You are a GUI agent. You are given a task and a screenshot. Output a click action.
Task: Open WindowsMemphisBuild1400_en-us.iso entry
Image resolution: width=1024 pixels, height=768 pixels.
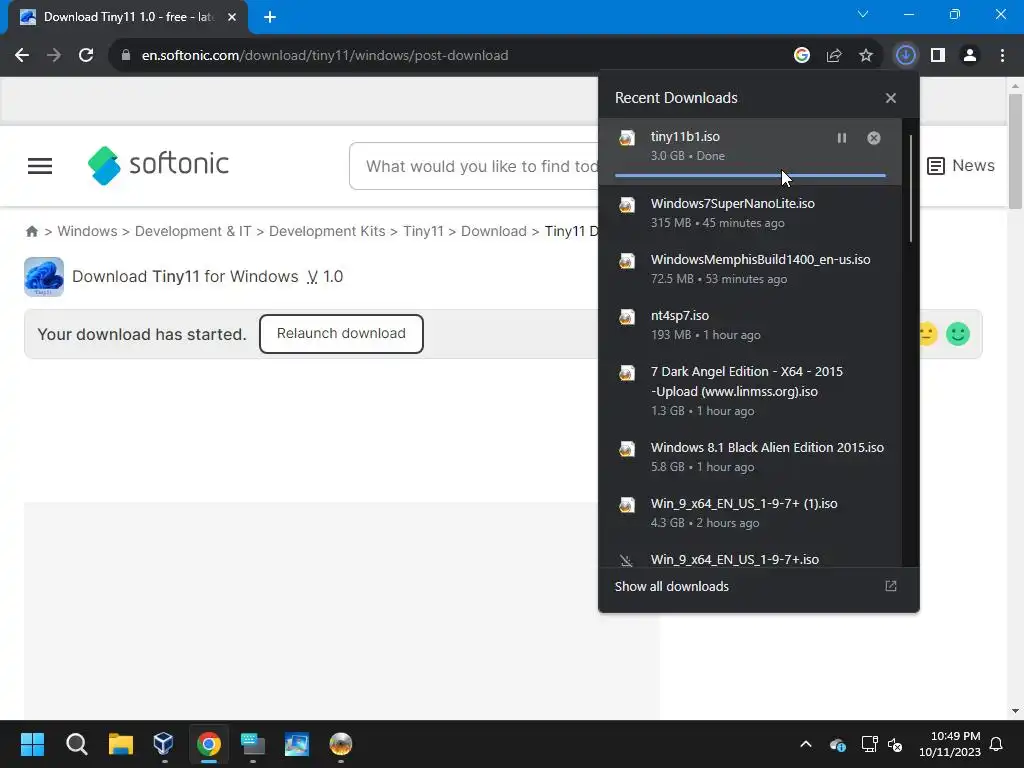[x=750, y=268]
